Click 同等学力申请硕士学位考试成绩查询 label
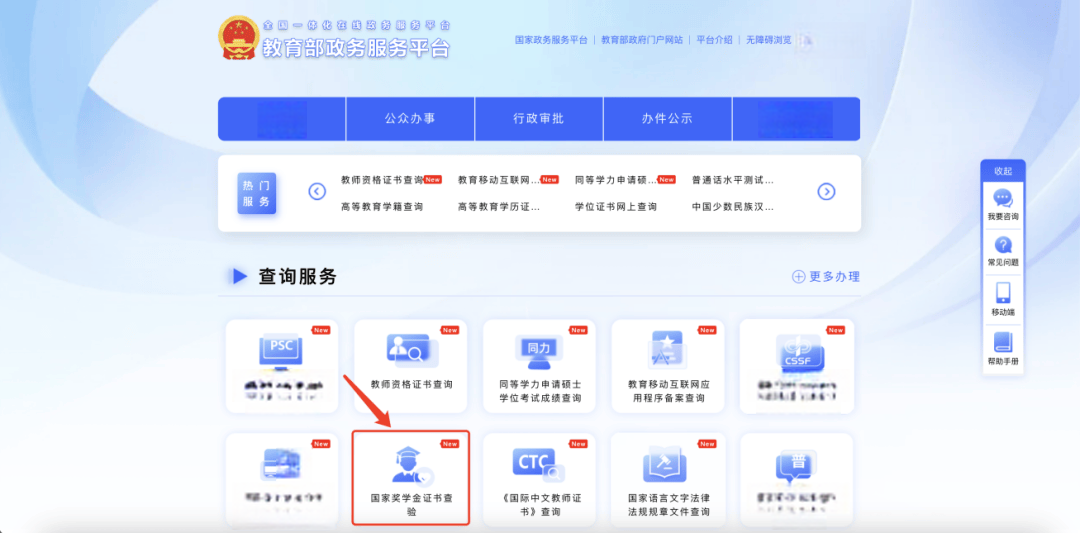Image resolution: width=1080 pixels, height=533 pixels. tap(540, 391)
